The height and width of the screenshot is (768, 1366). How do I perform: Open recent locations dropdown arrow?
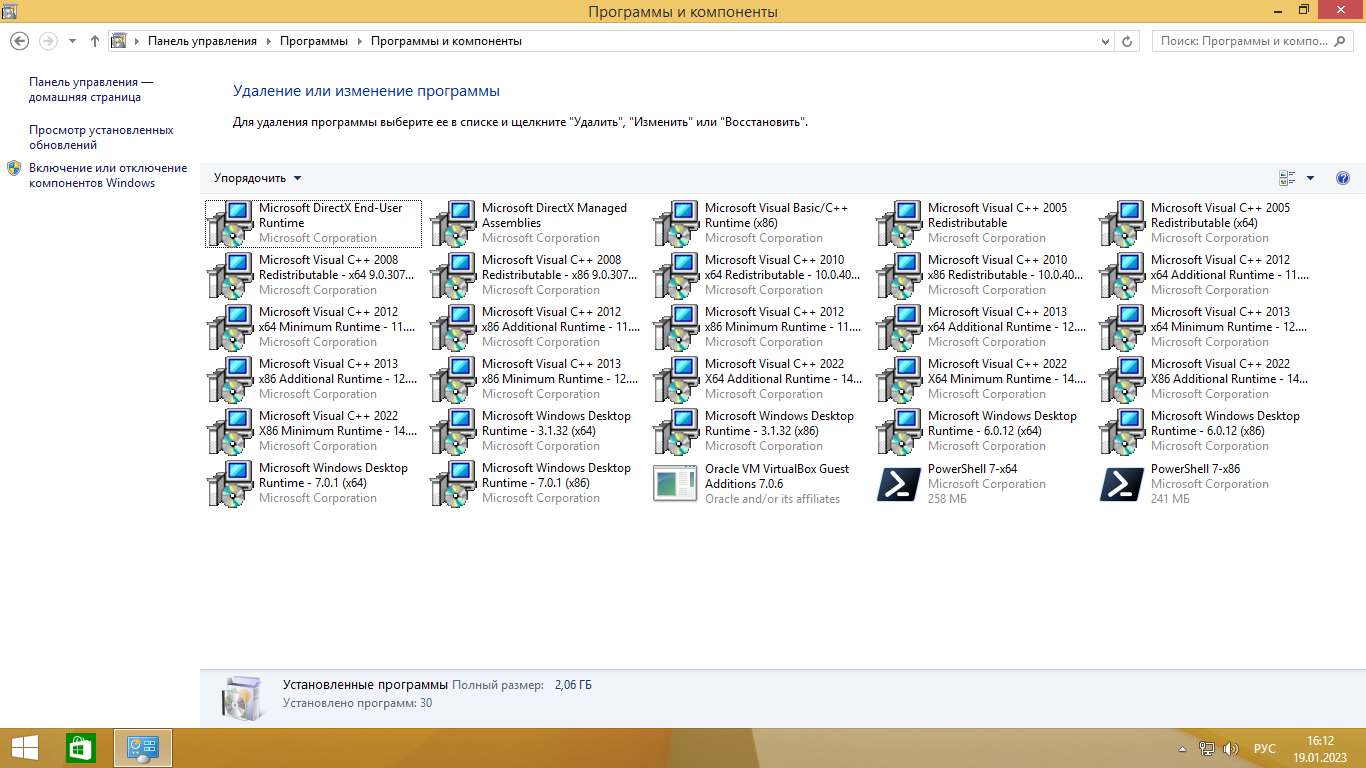[x=72, y=41]
